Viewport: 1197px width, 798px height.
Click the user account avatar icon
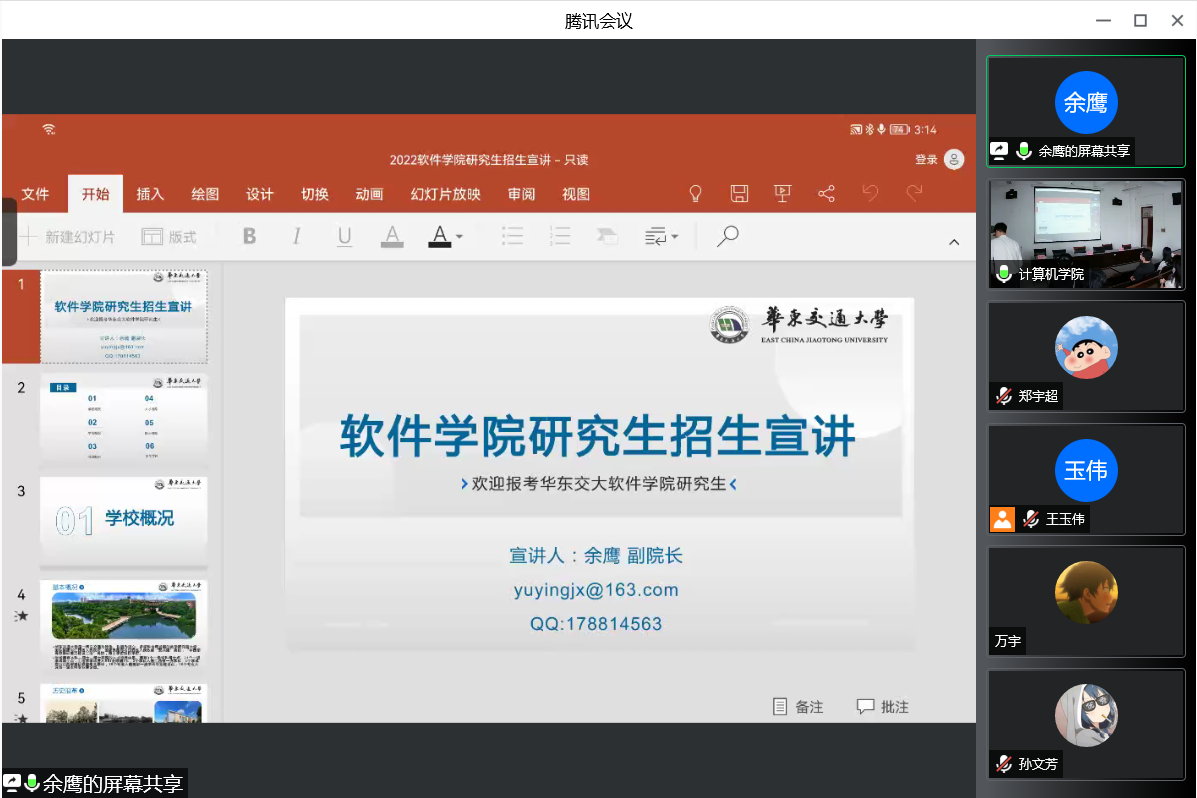click(953, 159)
